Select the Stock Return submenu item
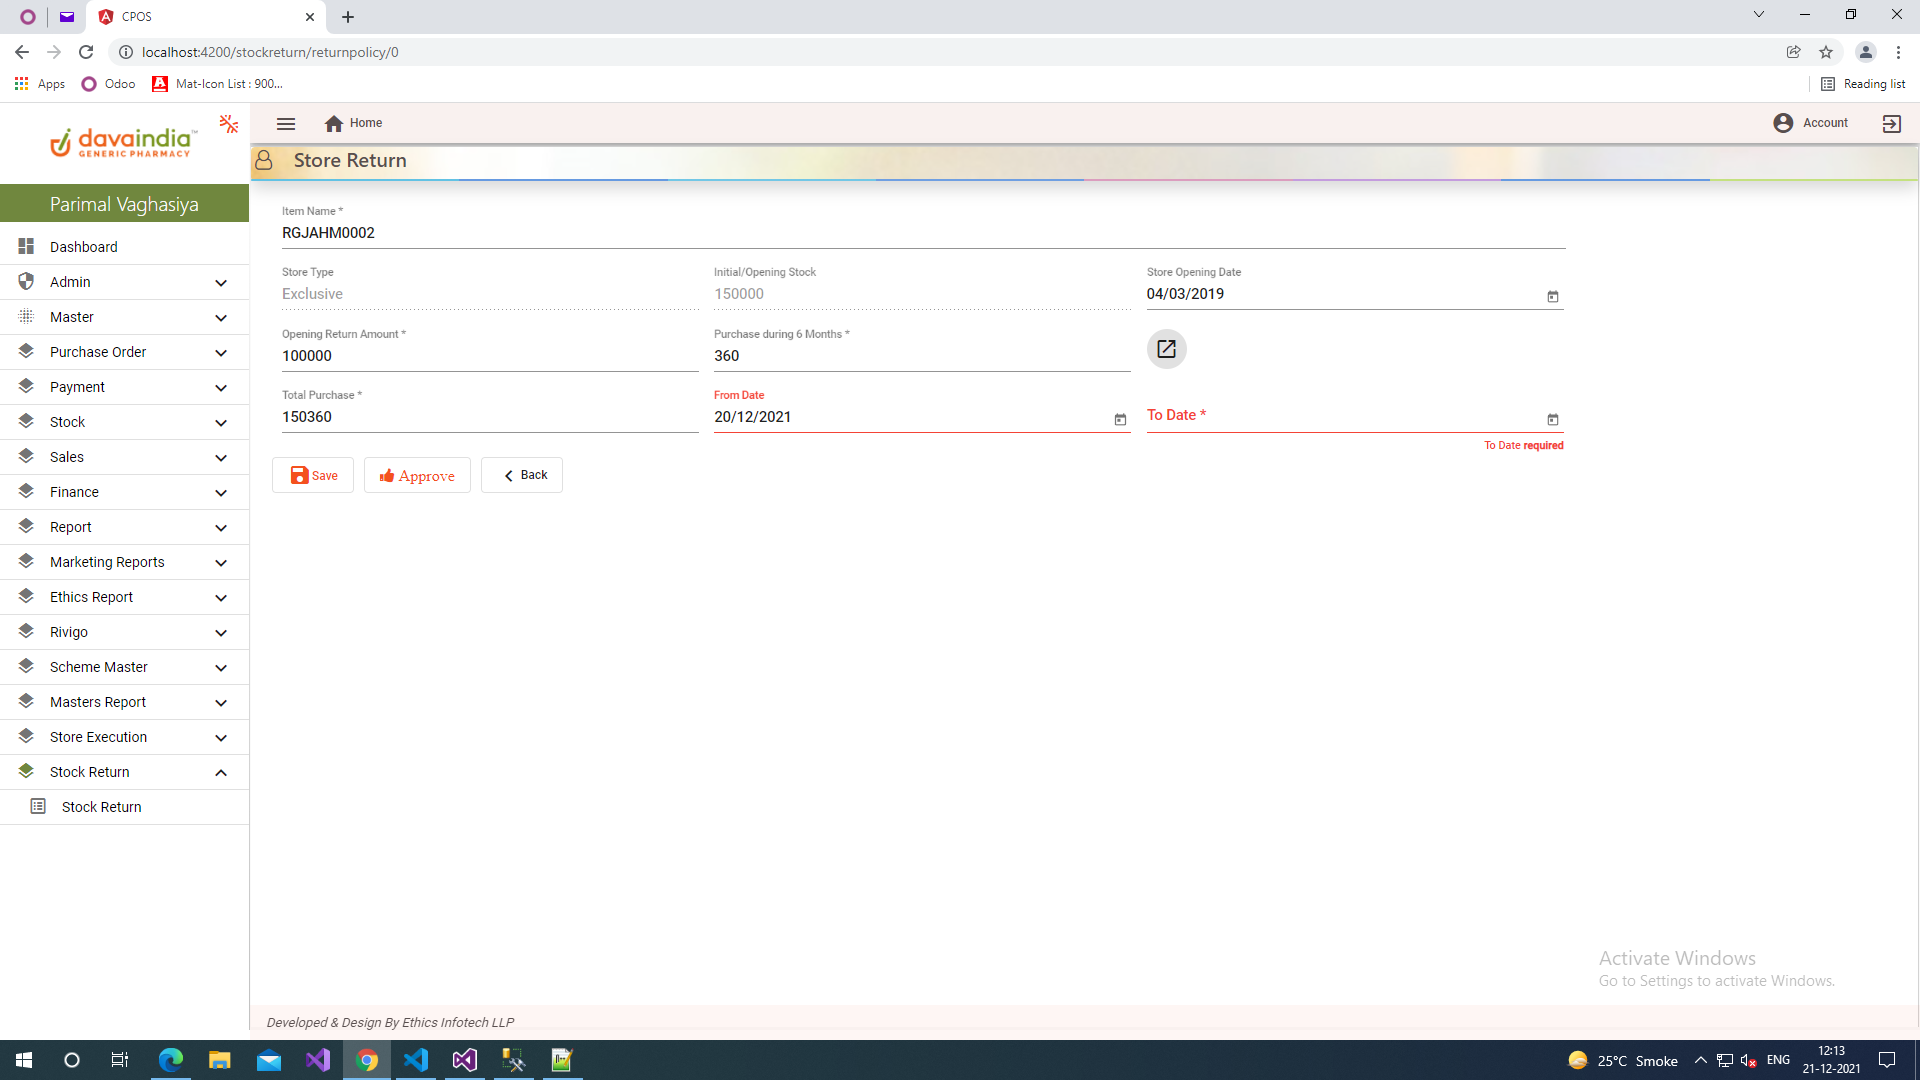This screenshot has height=1080, width=1920. [101, 807]
